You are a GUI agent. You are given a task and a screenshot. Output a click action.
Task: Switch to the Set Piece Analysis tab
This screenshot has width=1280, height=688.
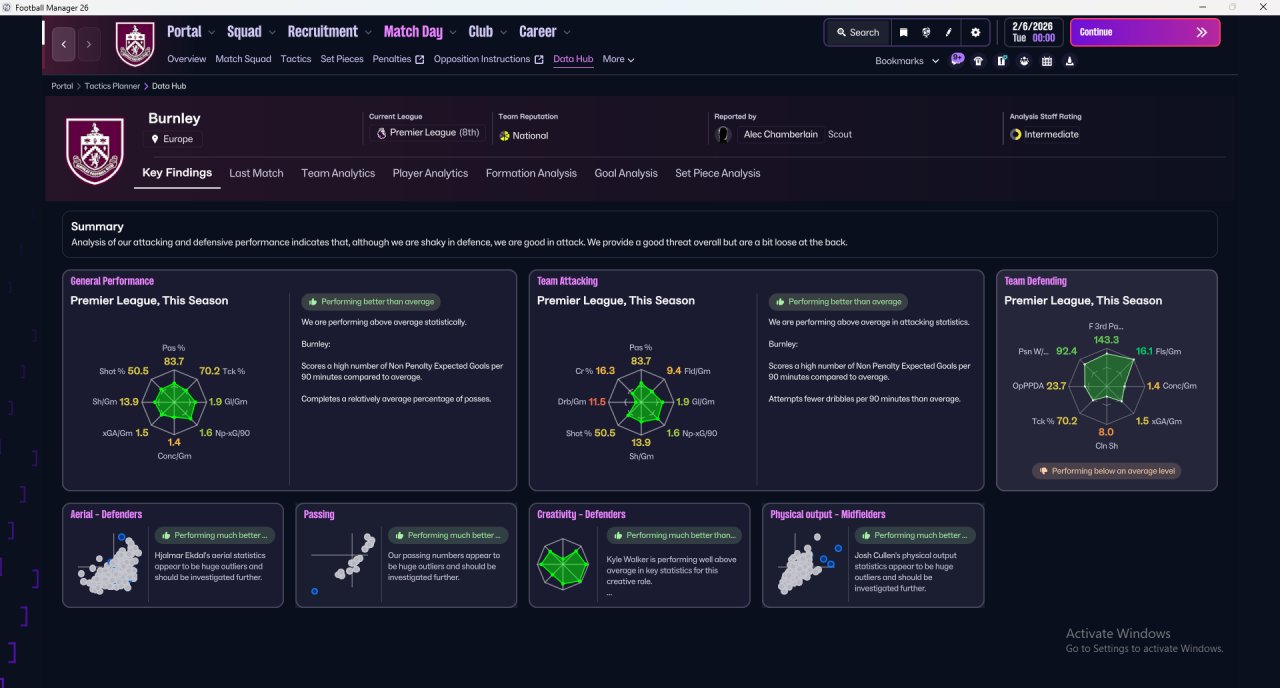pos(718,173)
